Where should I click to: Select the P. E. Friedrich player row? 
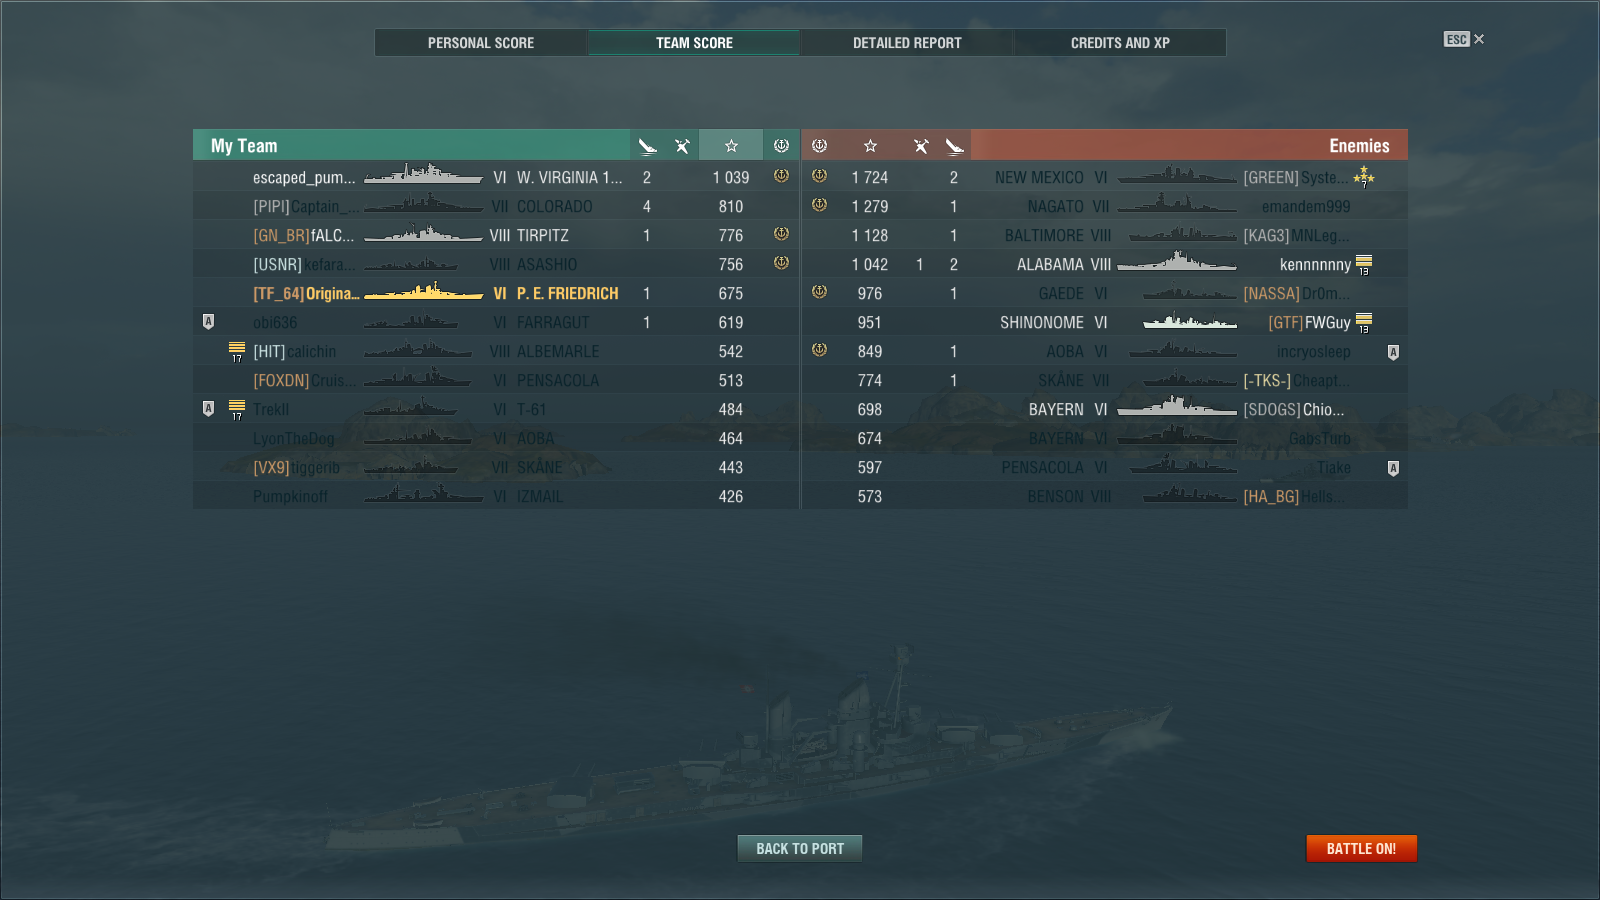click(496, 293)
